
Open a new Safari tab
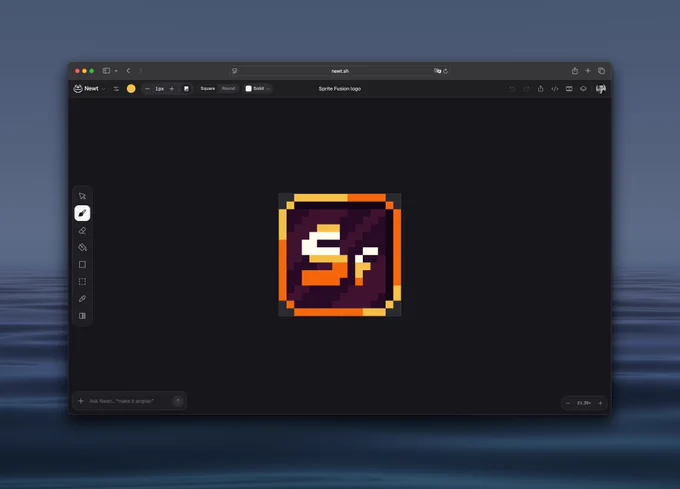coord(588,71)
